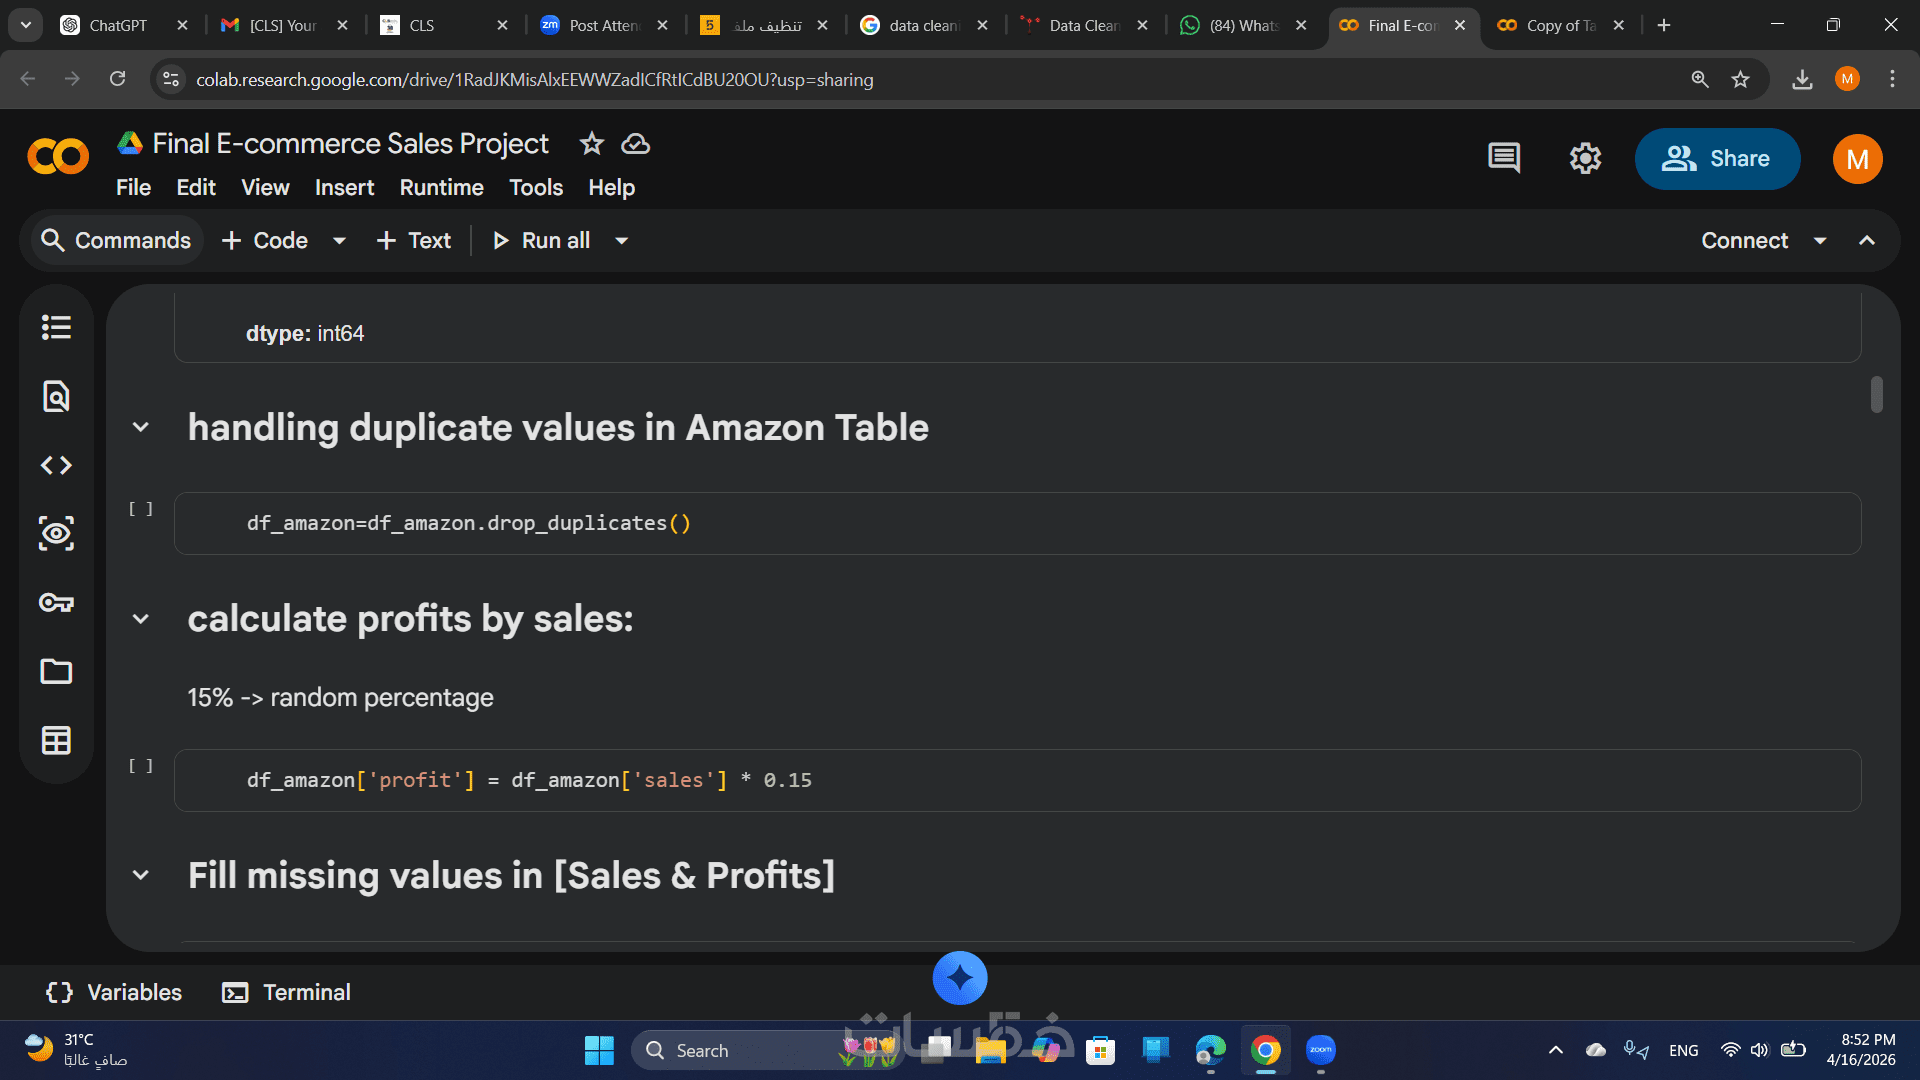Image resolution: width=1920 pixels, height=1080 pixels.
Task: Run the drop_duplicates code cell
Action: pos(141,509)
